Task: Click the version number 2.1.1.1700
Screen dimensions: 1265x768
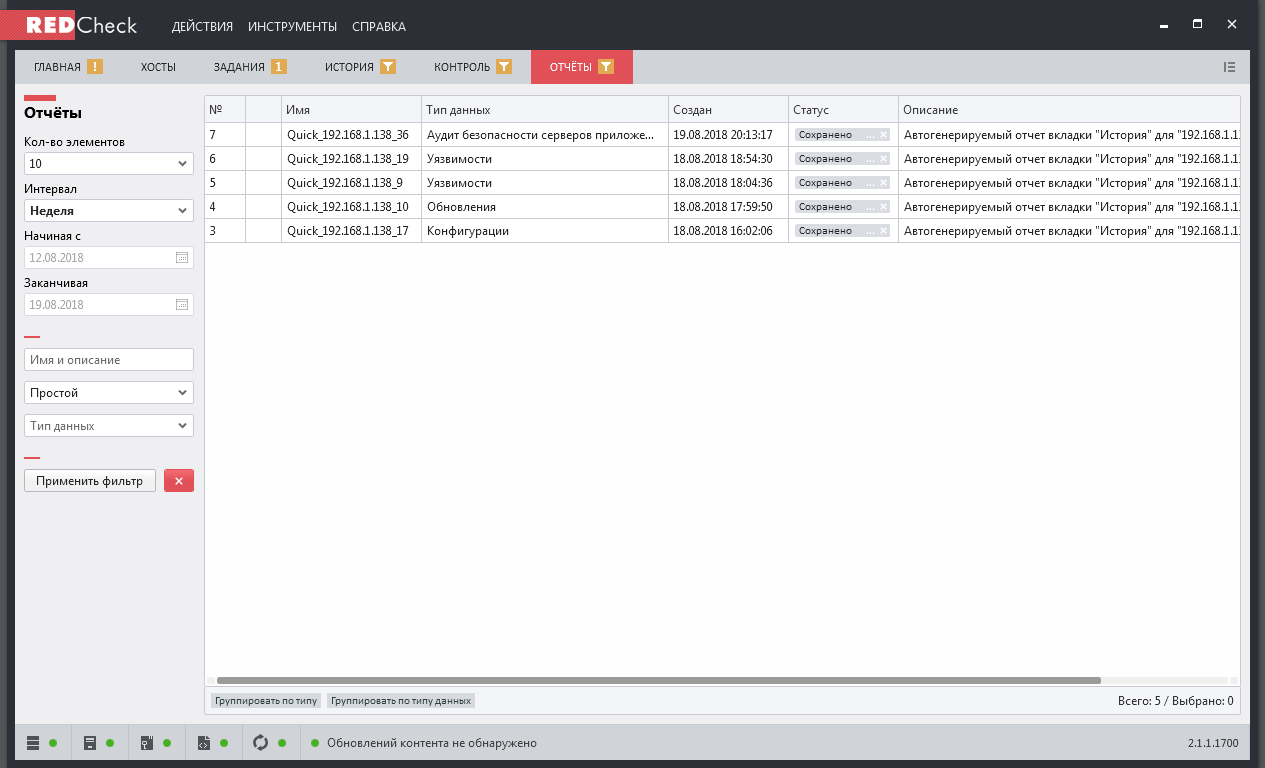Action: [1212, 744]
